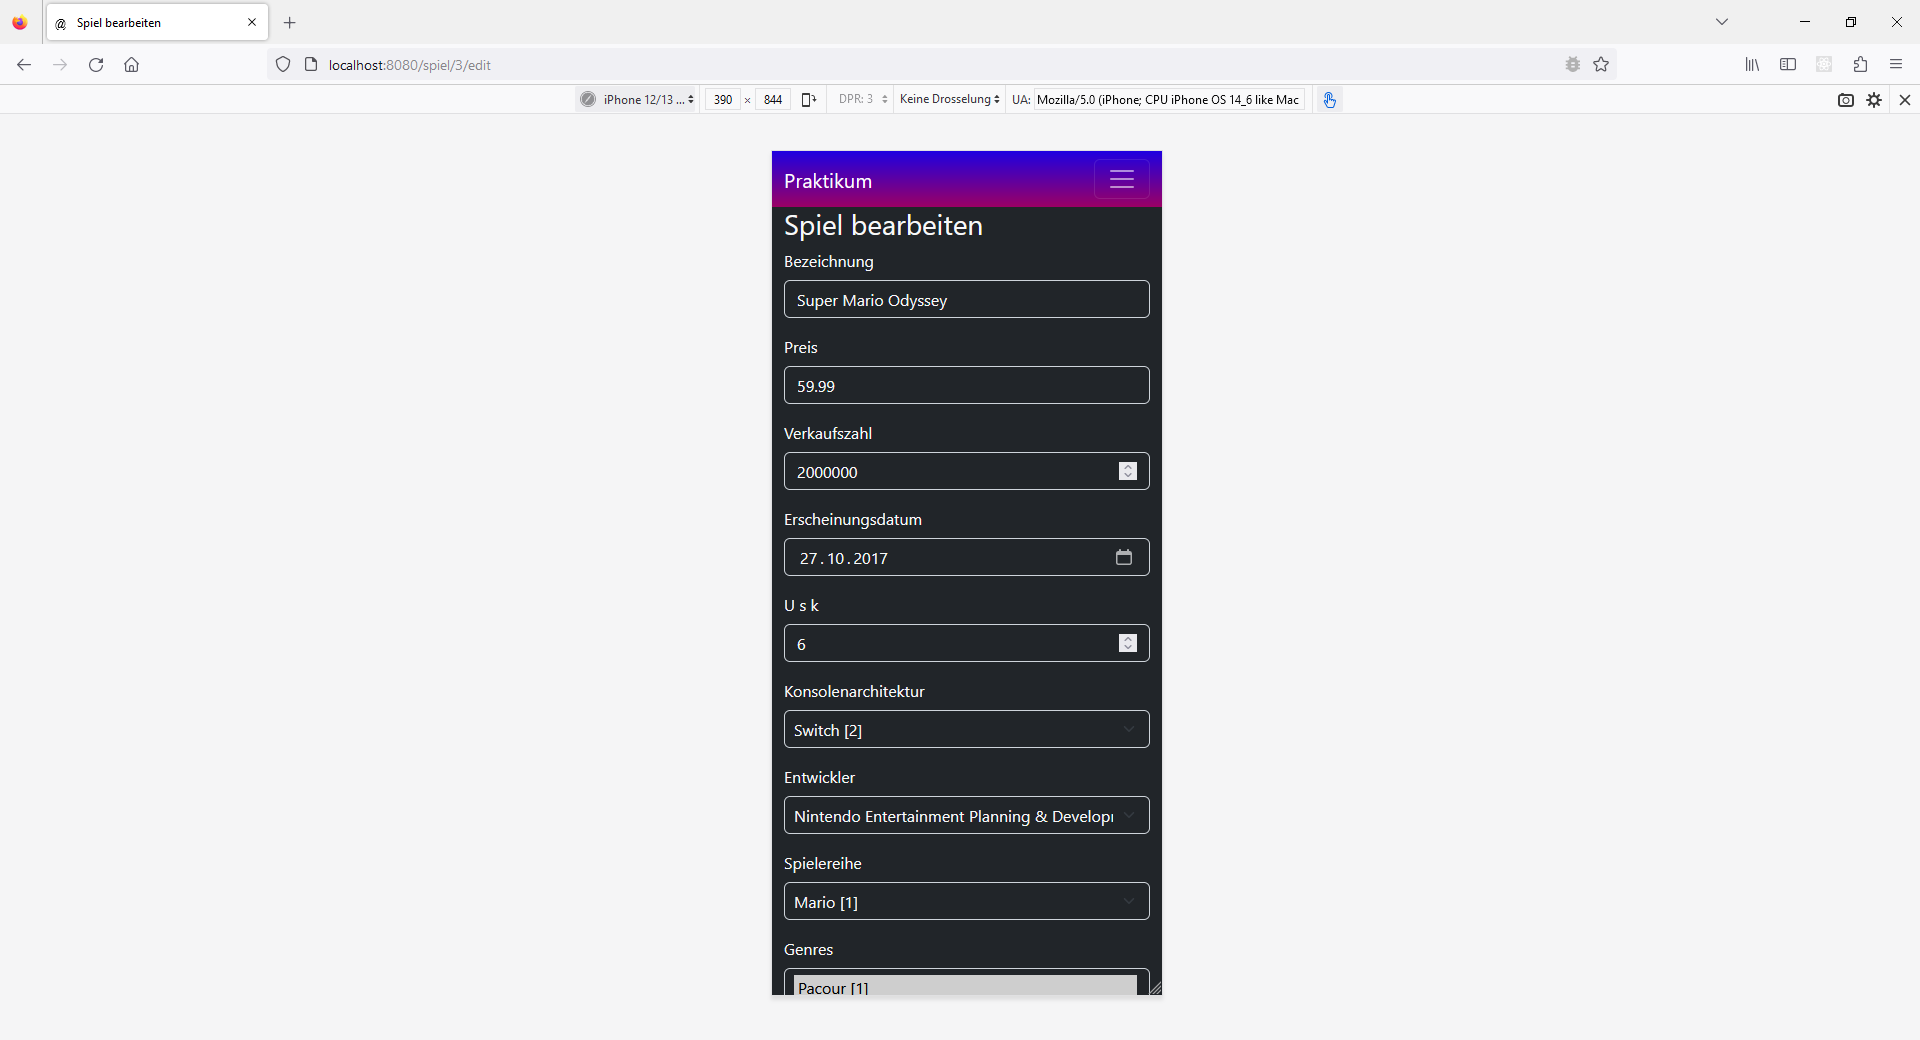
Task: Open the Spielereihe dropdown
Action: coord(966,902)
